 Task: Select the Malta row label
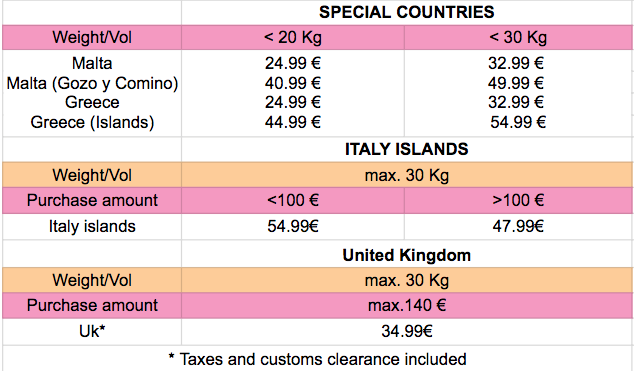92,63
